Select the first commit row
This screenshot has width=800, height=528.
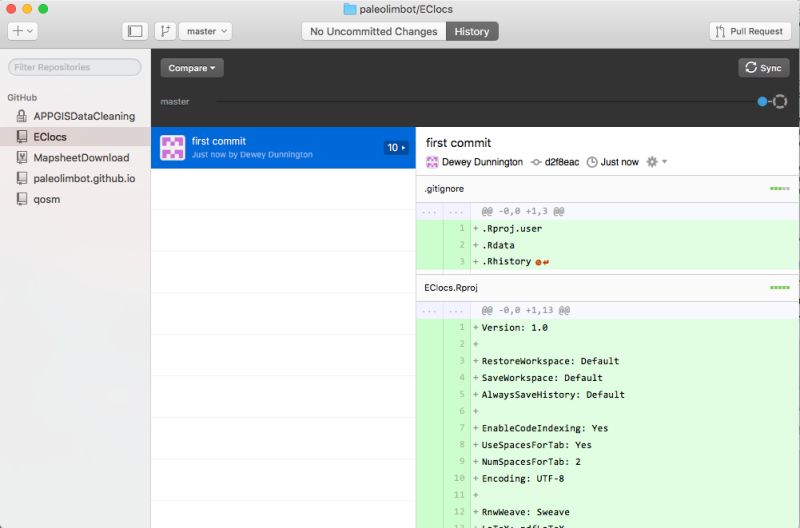point(283,147)
